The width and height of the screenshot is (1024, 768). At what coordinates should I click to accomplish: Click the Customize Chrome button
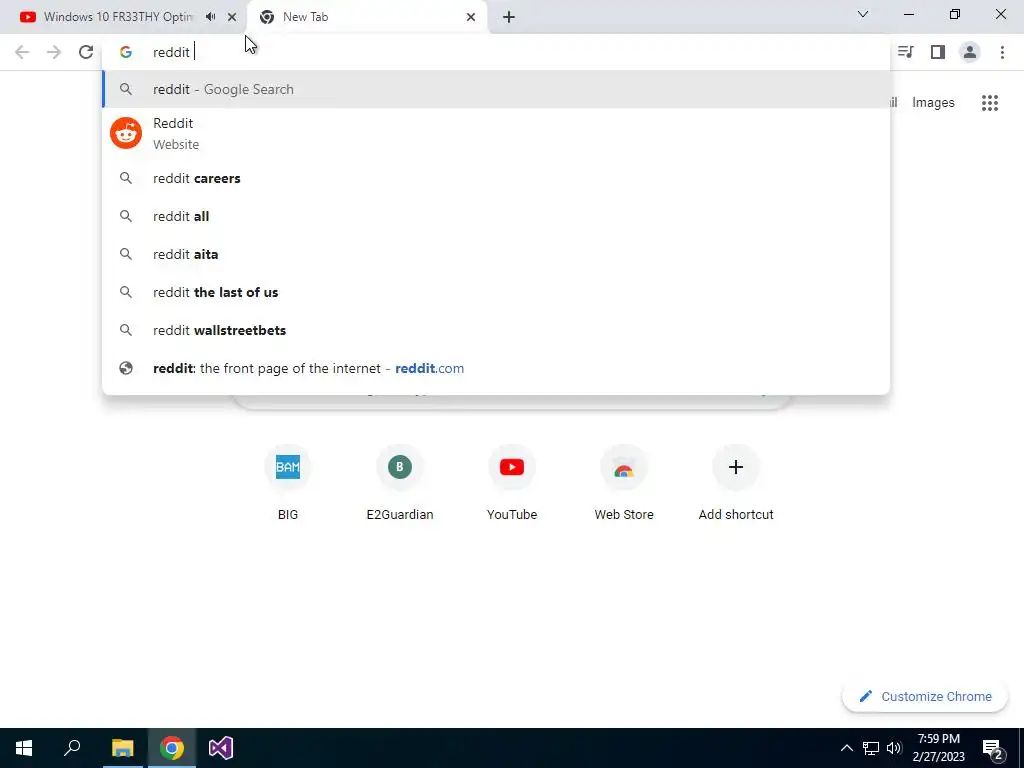tap(925, 696)
